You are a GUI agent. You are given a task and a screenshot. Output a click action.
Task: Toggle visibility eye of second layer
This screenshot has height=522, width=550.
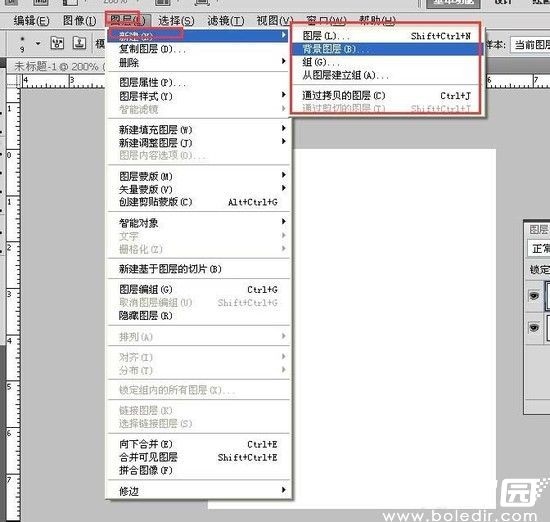coord(534,328)
